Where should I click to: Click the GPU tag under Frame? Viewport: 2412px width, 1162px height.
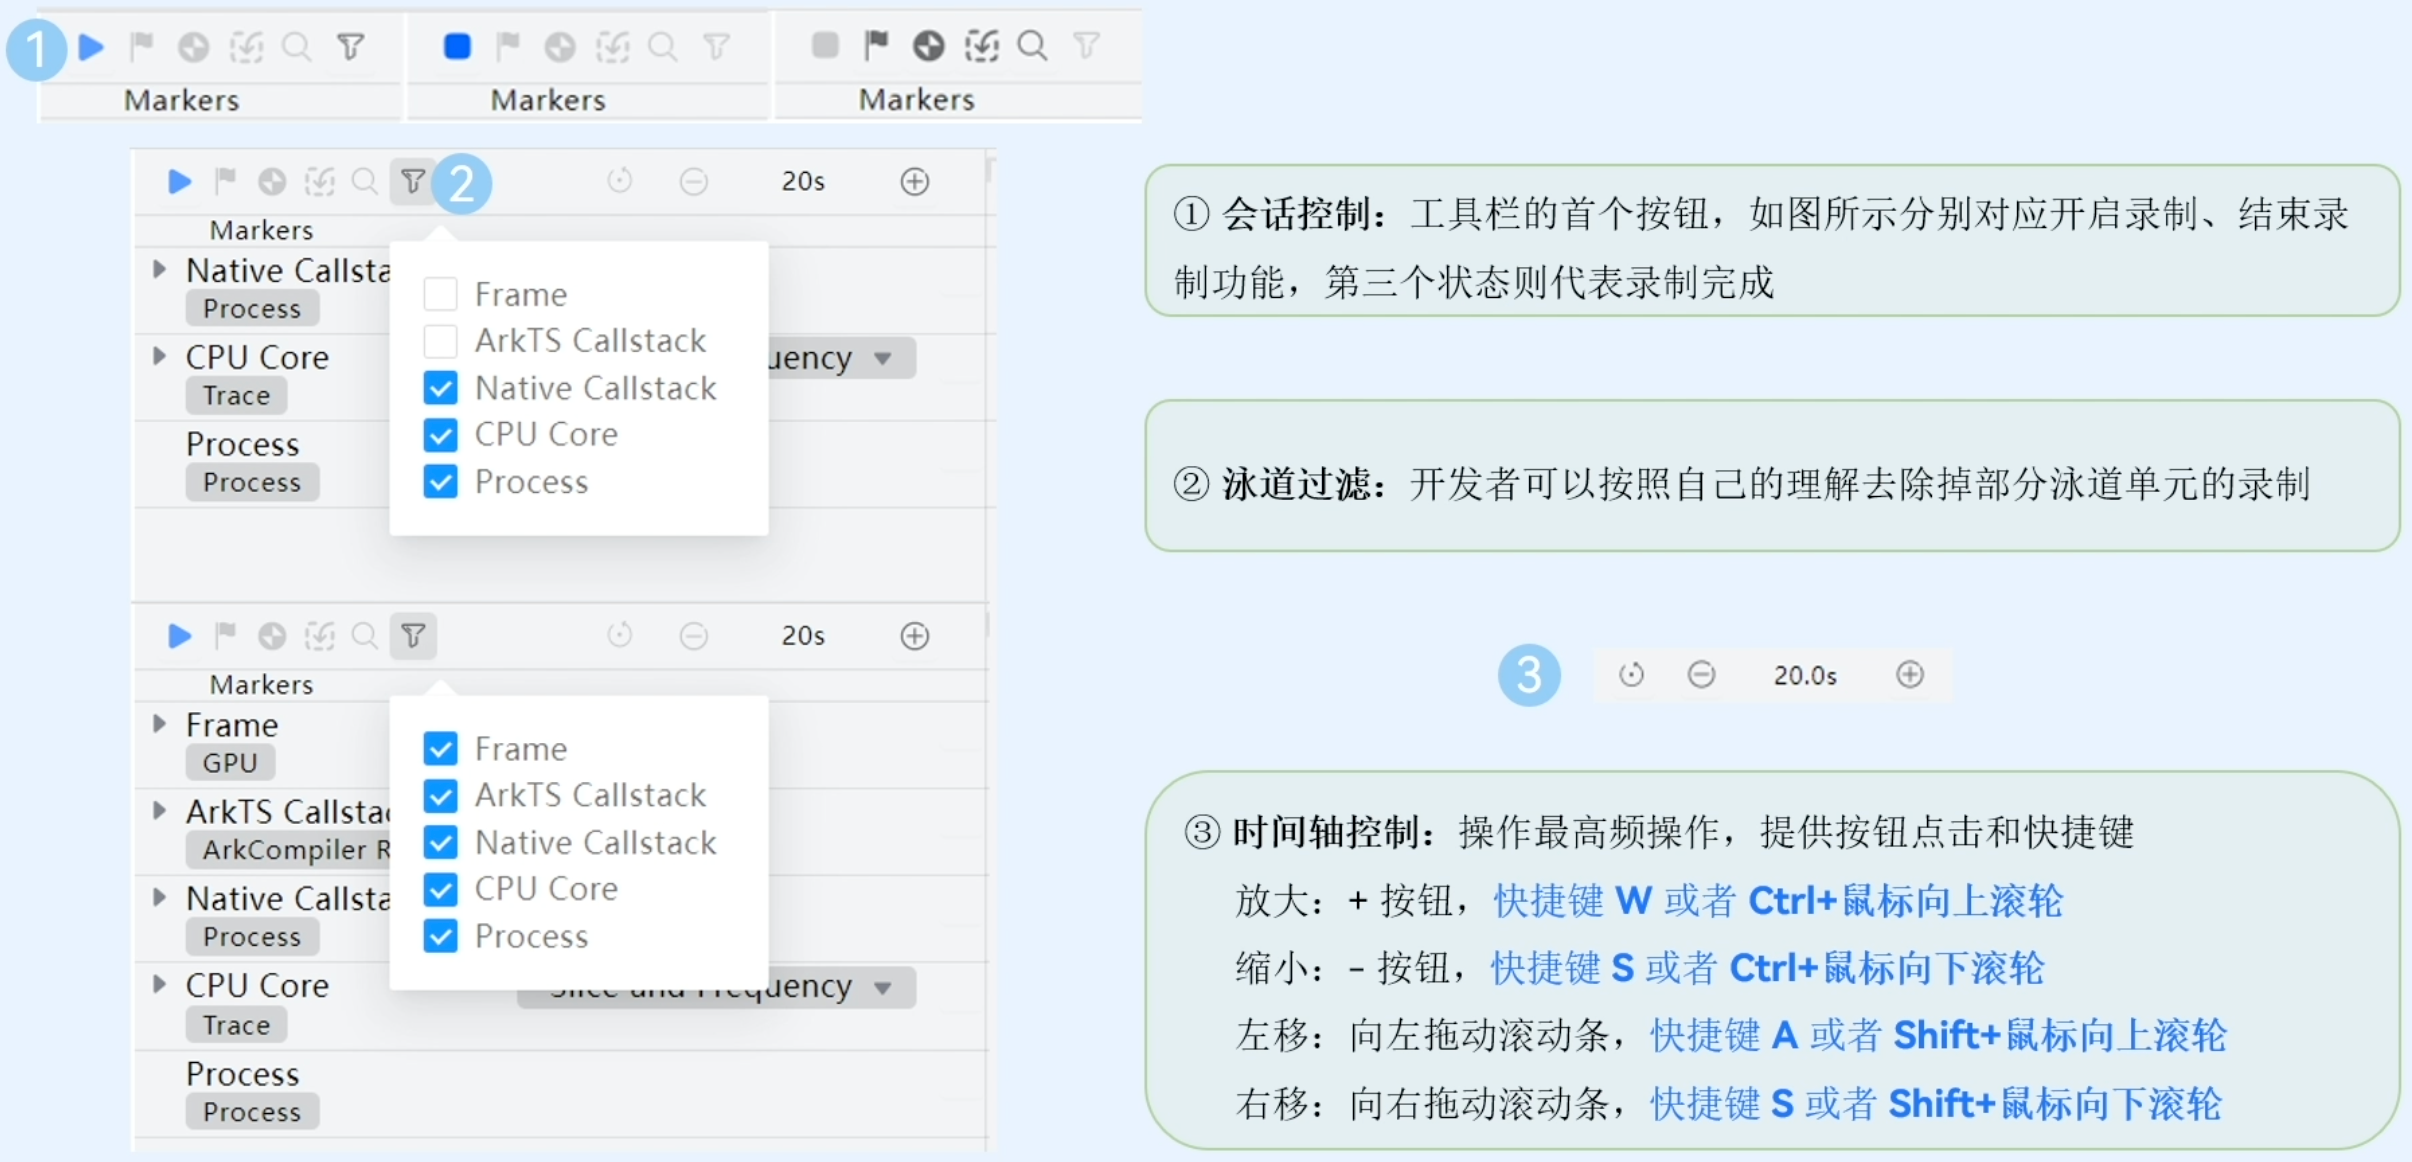coord(230,763)
